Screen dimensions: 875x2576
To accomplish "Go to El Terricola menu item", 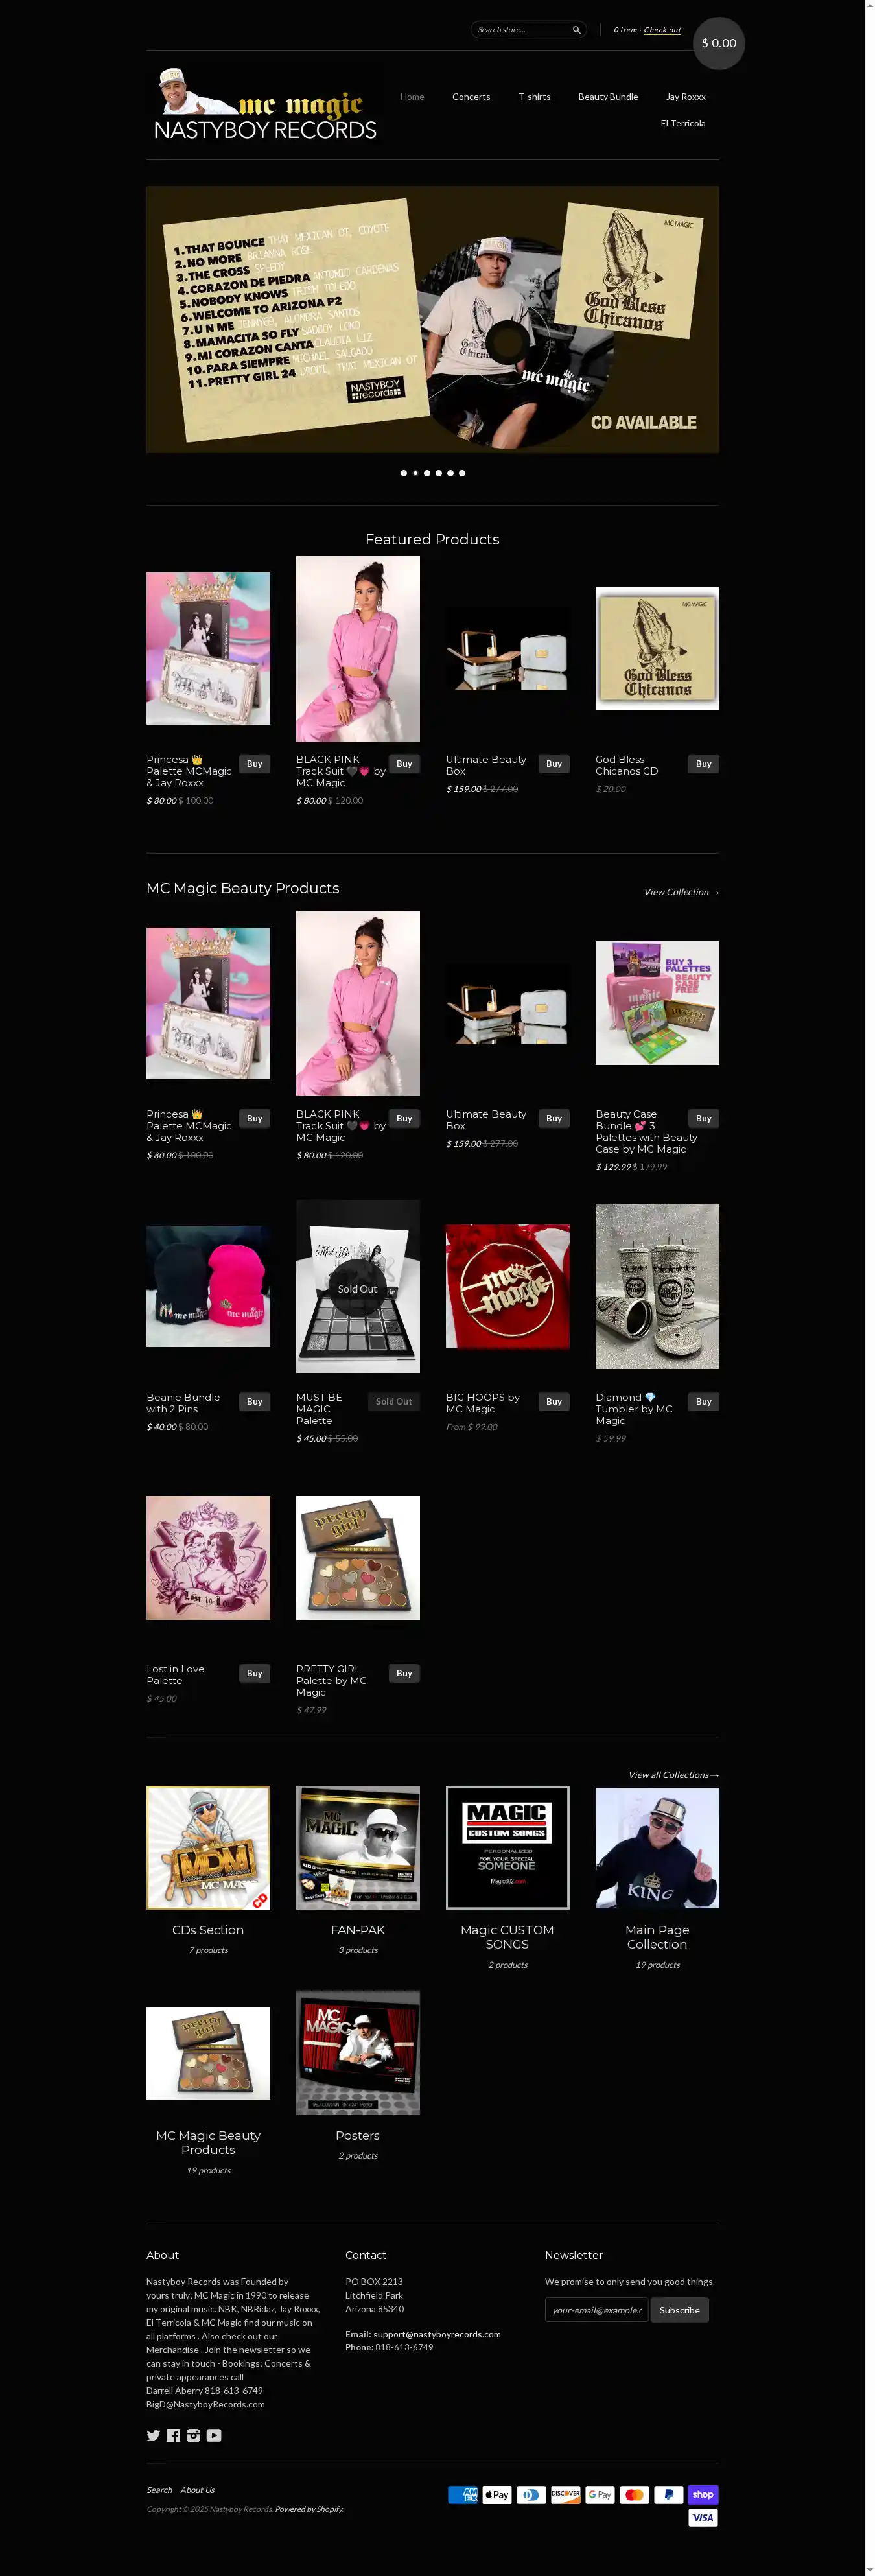I will tap(683, 123).
